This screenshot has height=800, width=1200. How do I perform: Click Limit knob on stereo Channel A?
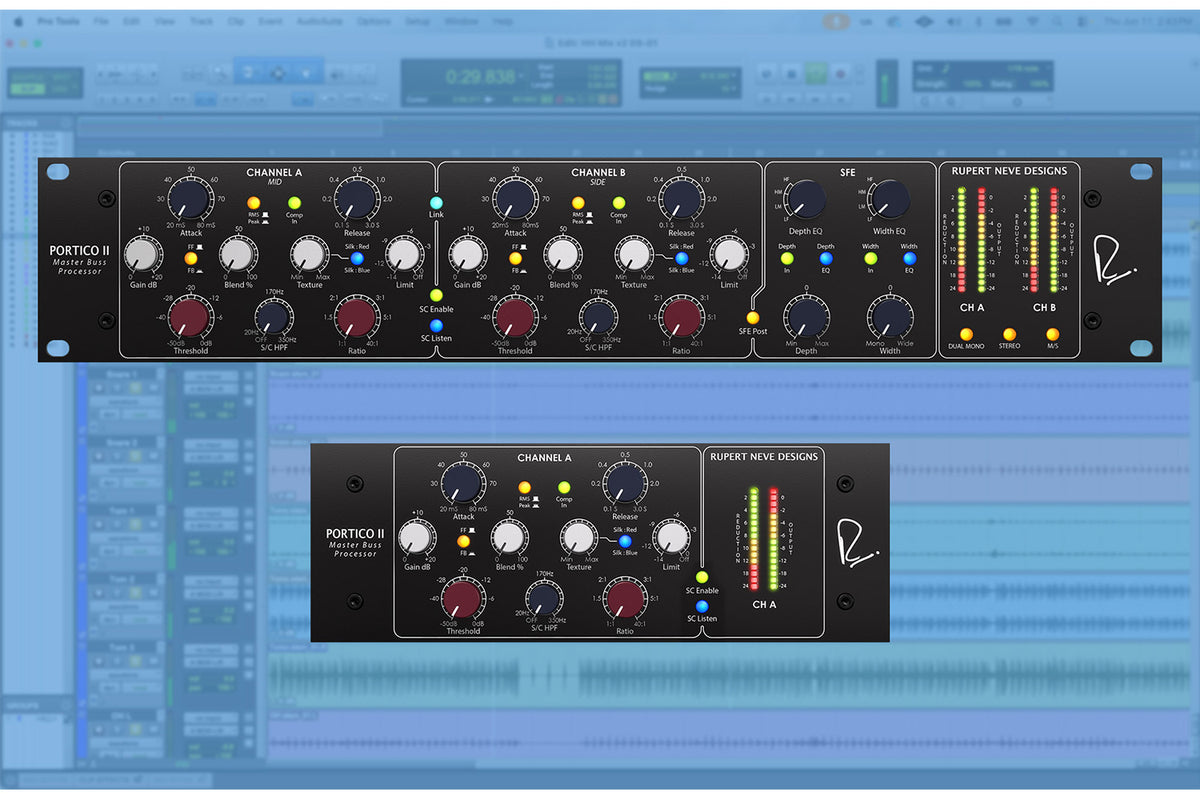[404, 254]
